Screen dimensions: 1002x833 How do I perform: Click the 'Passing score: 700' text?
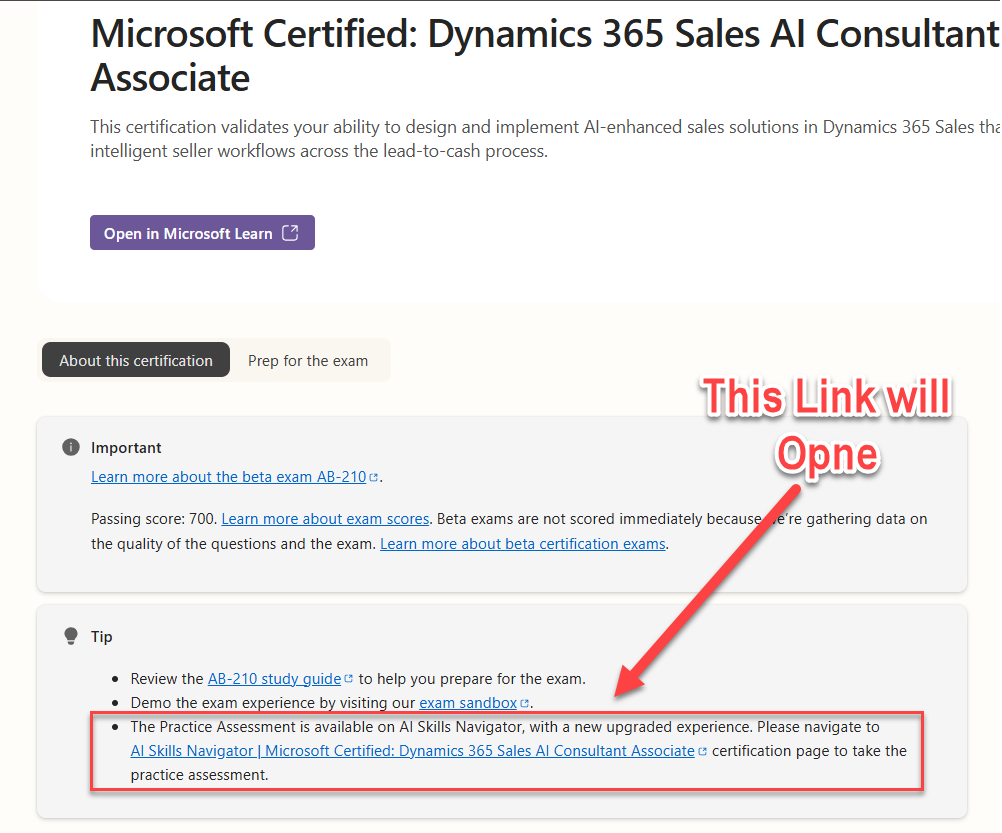[x=154, y=519]
